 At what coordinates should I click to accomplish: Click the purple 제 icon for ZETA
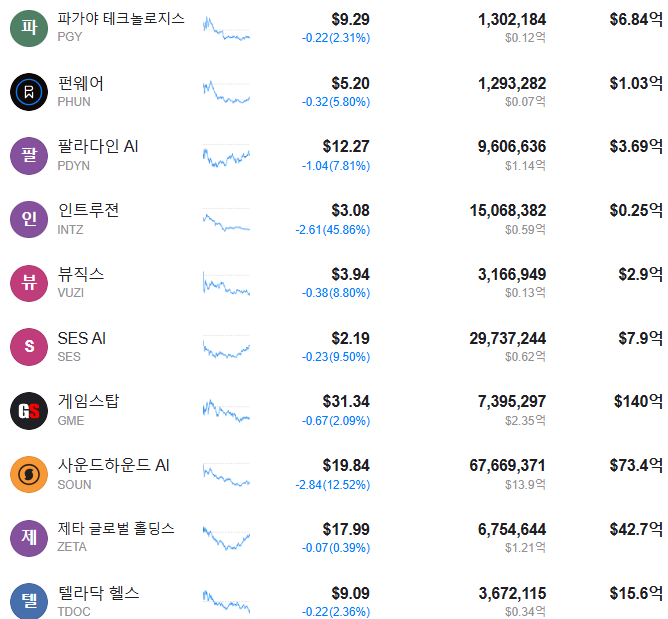[x=29, y=538]
